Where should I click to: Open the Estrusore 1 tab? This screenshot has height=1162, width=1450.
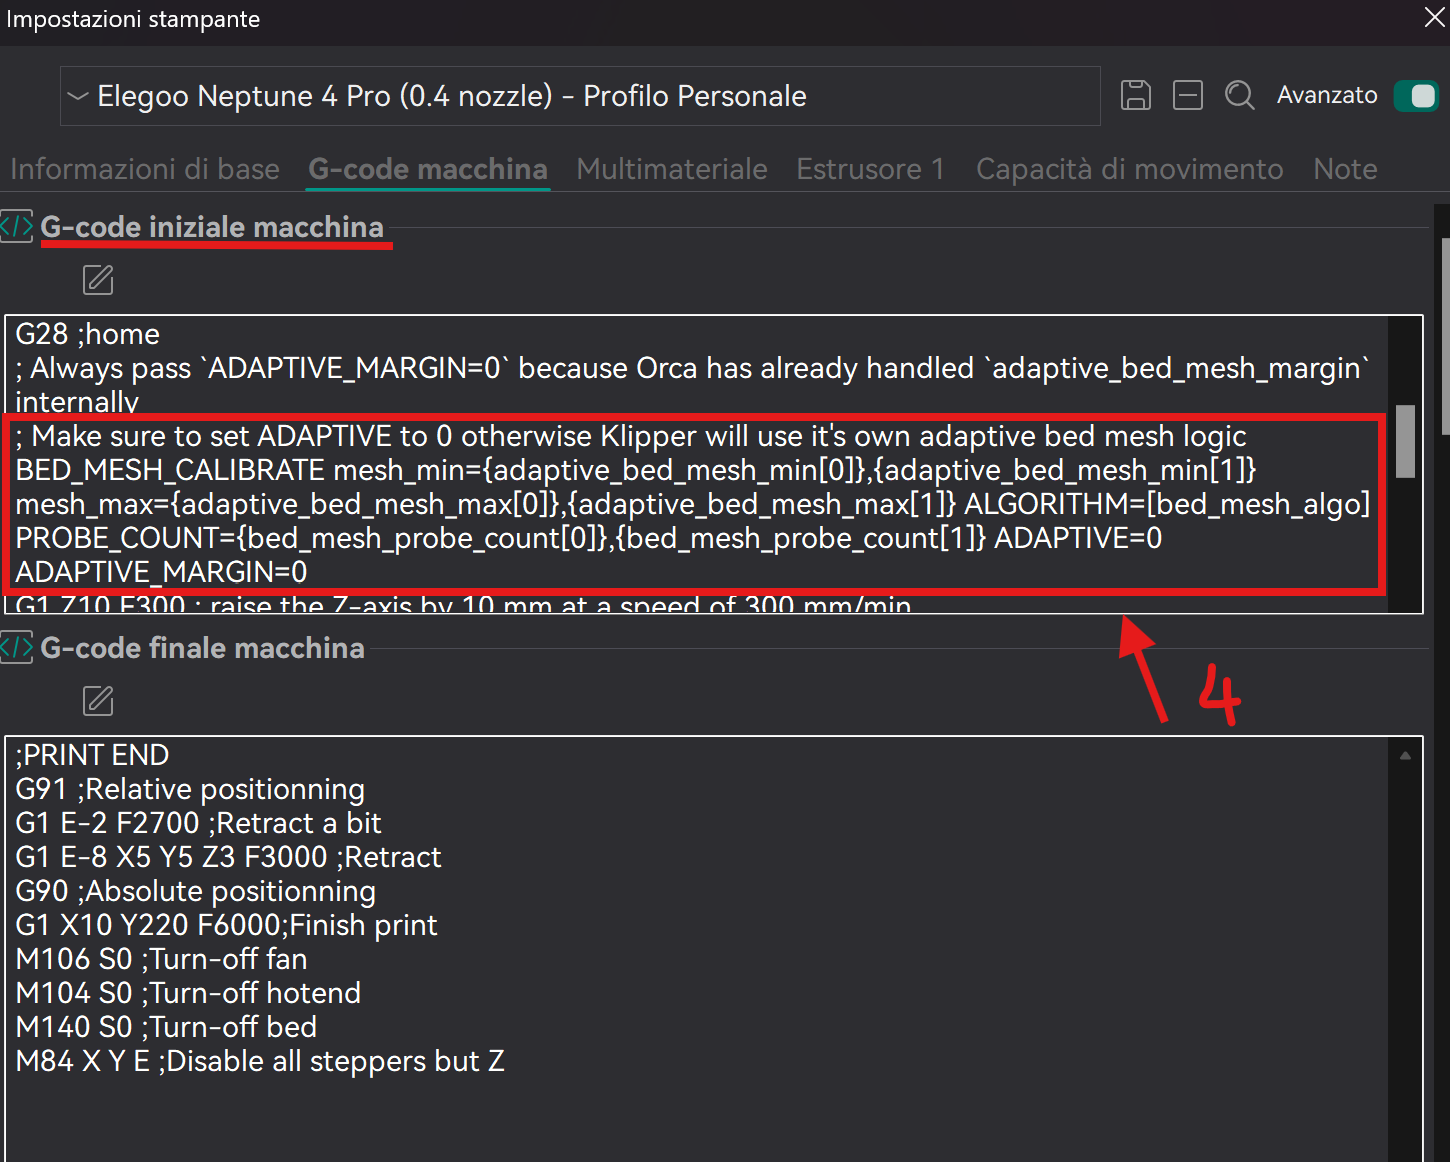(870, 169)
